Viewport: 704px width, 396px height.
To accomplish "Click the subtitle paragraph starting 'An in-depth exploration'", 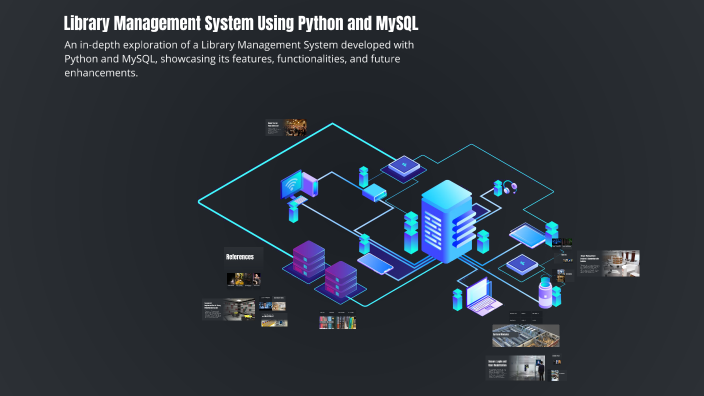I will [239, 59].
